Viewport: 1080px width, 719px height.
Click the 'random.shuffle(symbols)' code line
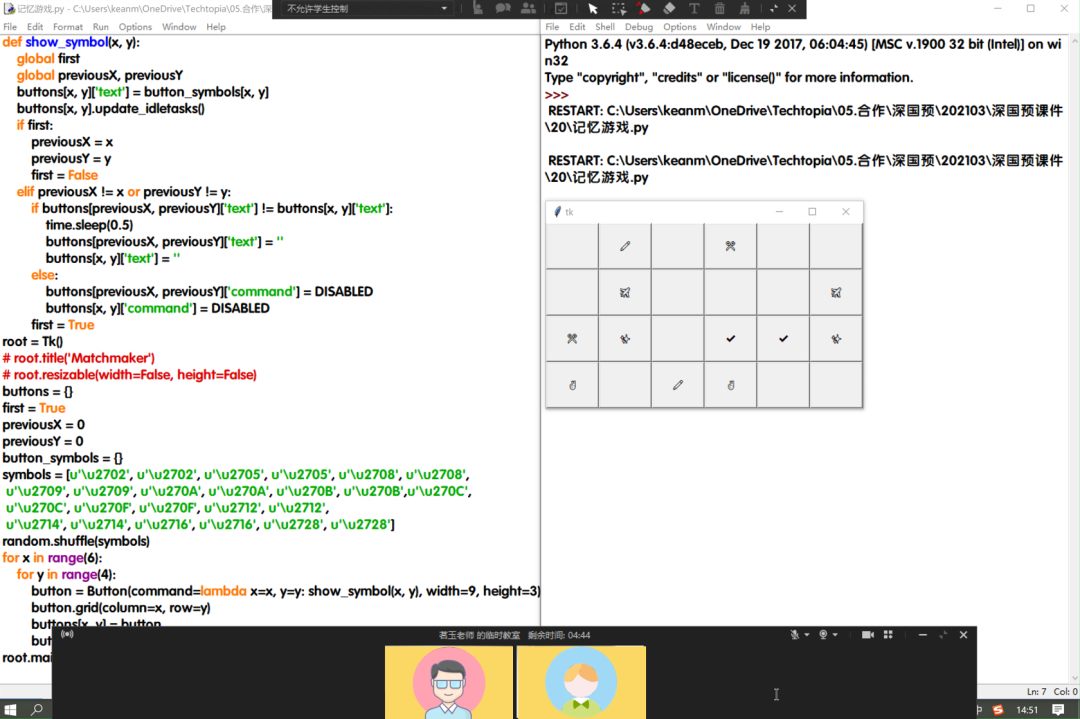(x=76, y=541)
